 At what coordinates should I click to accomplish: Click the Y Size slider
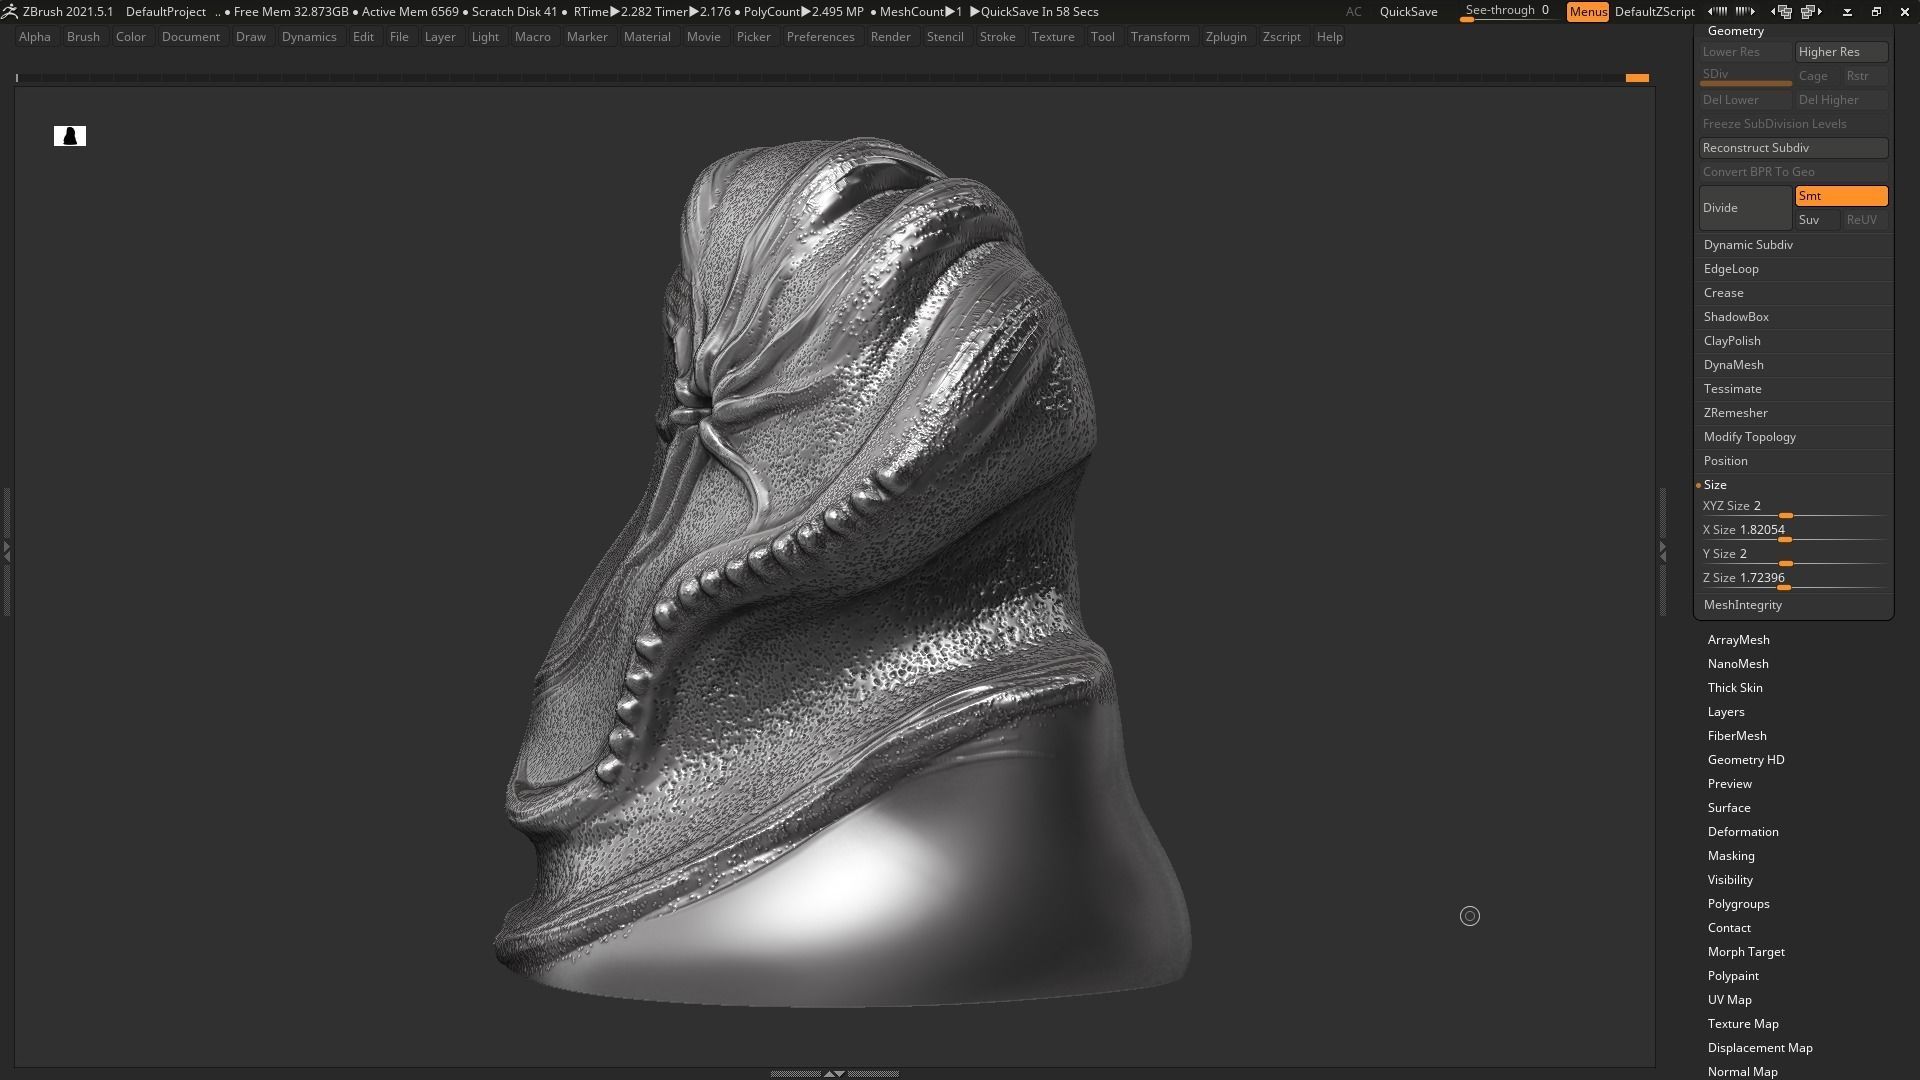point(1793,555)
